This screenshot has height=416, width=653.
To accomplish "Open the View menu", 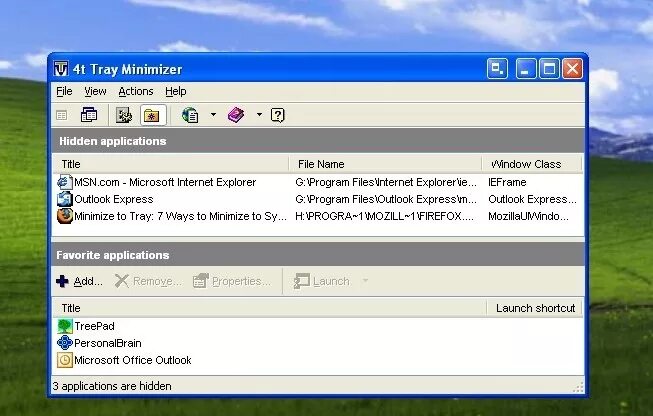I will coord(95,91).
